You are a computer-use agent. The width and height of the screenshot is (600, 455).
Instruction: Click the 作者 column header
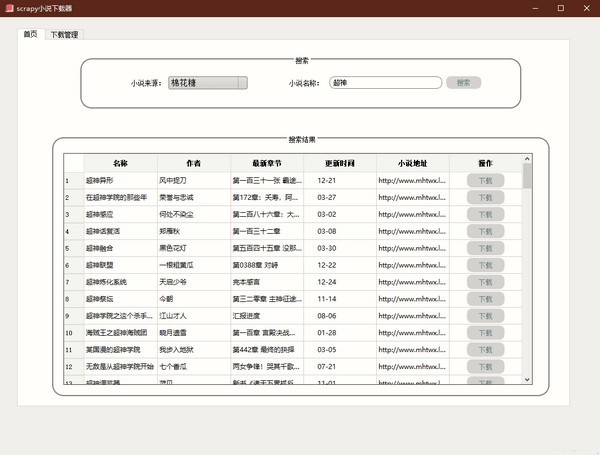pos(194,163)
